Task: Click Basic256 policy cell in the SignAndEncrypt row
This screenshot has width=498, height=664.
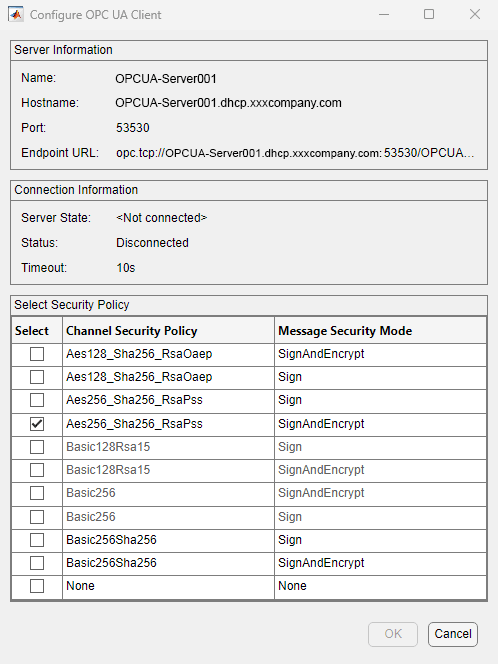Action: click(169, 493)
